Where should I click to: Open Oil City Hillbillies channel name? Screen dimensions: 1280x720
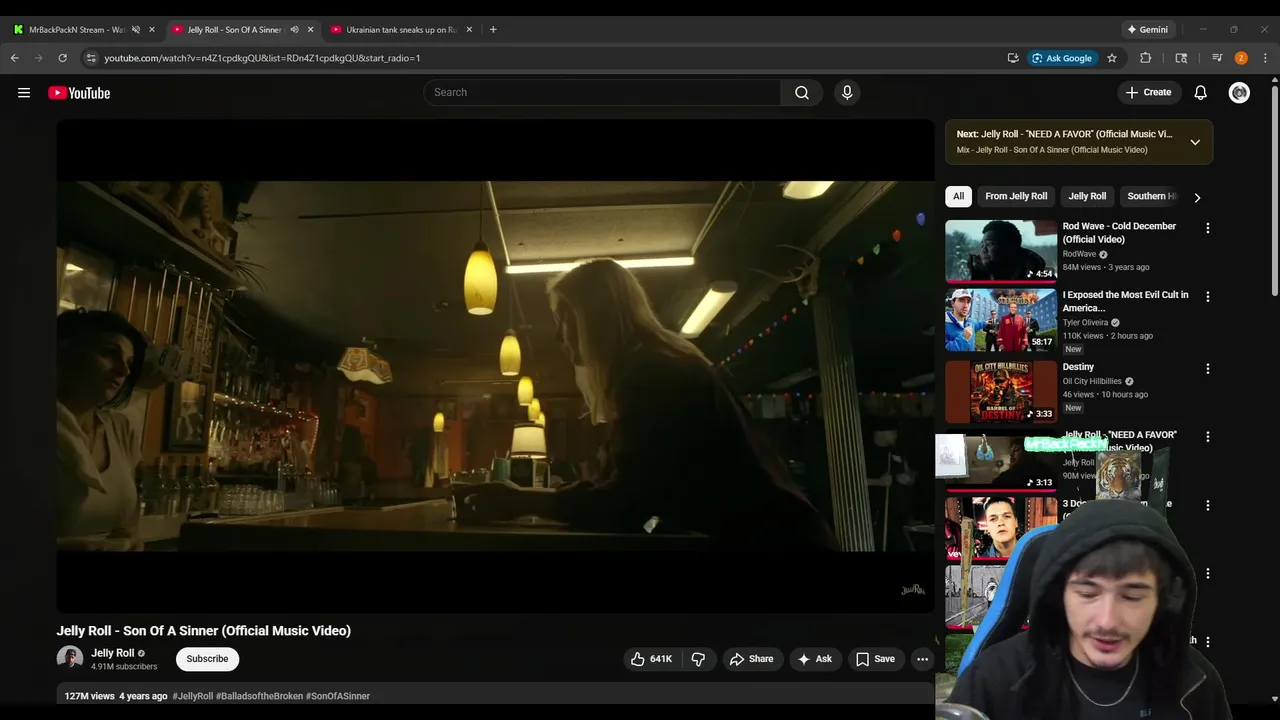click(1092, 381)
